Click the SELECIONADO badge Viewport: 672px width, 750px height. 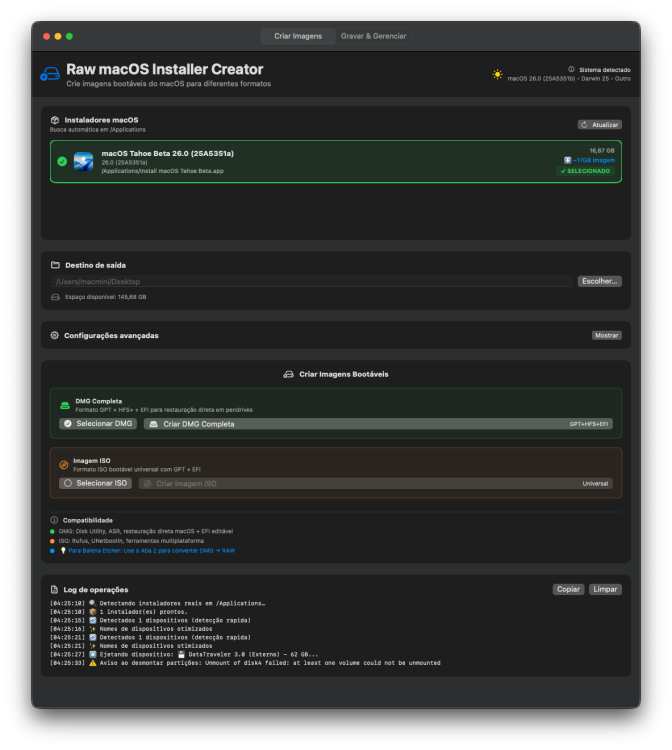(585, 171)
